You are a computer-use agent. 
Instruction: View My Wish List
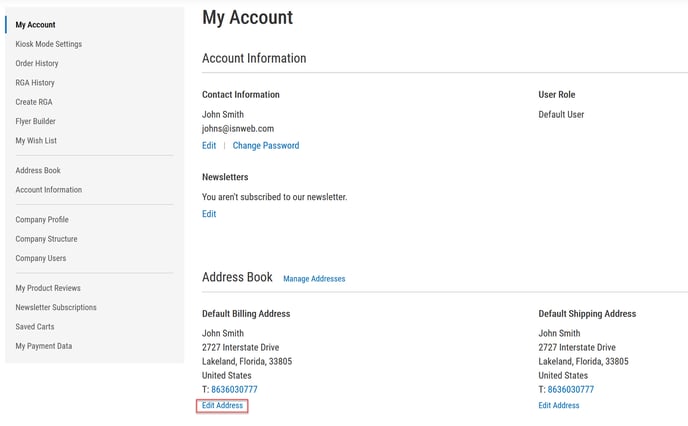tap(36, 141)
